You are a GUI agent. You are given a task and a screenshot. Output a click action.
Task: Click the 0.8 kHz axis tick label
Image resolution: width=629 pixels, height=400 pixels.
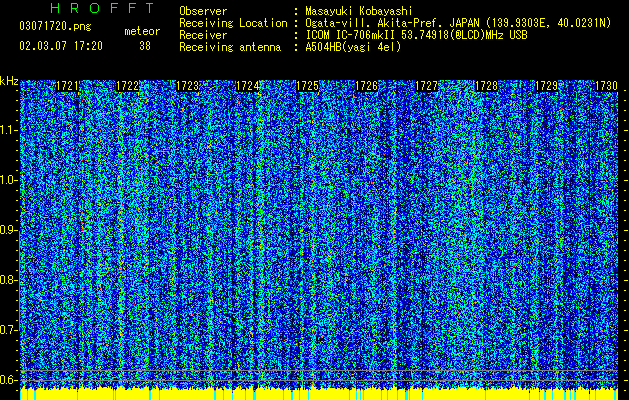pos(9,280)
